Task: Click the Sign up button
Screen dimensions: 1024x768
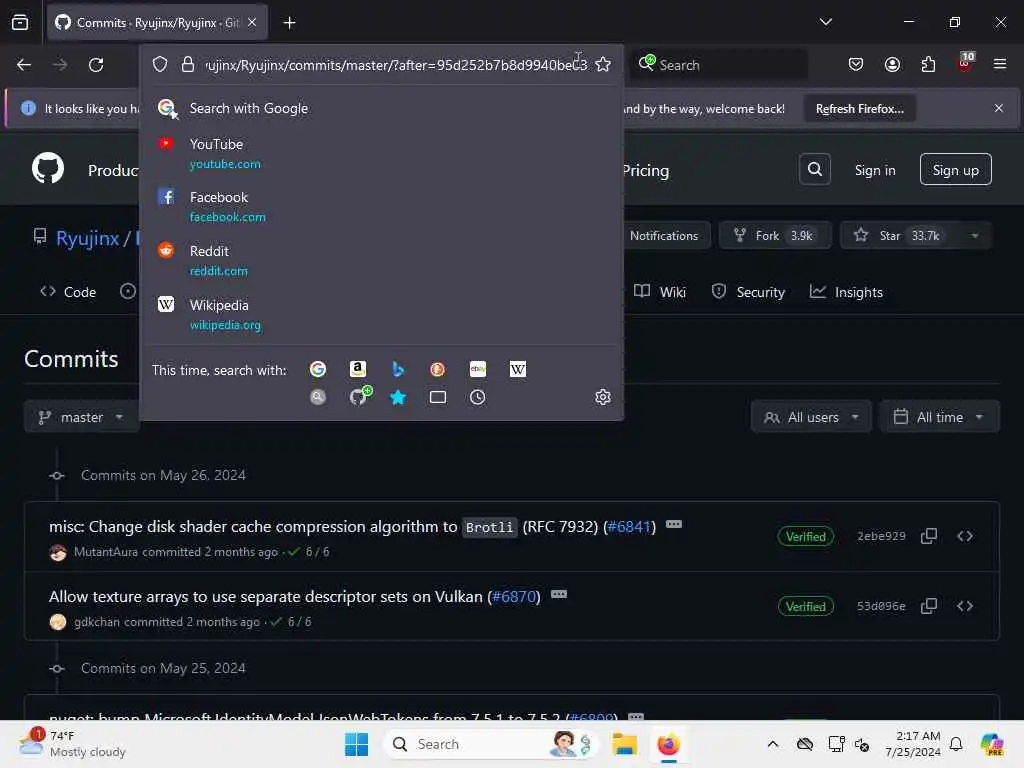Action: (x=955, y=170)
